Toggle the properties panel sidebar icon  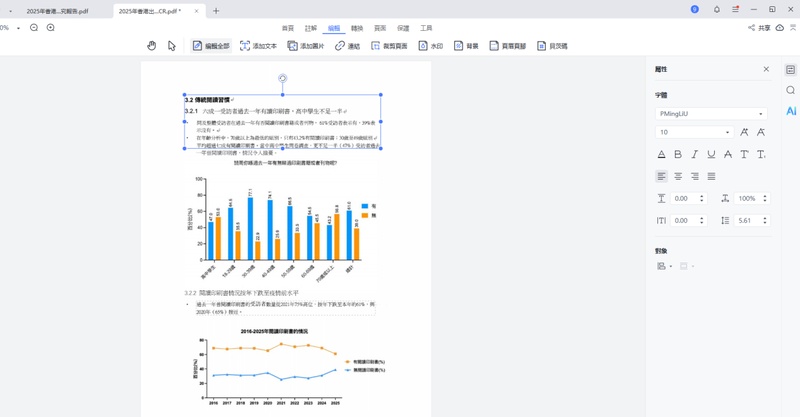click(x=790, y=70)
